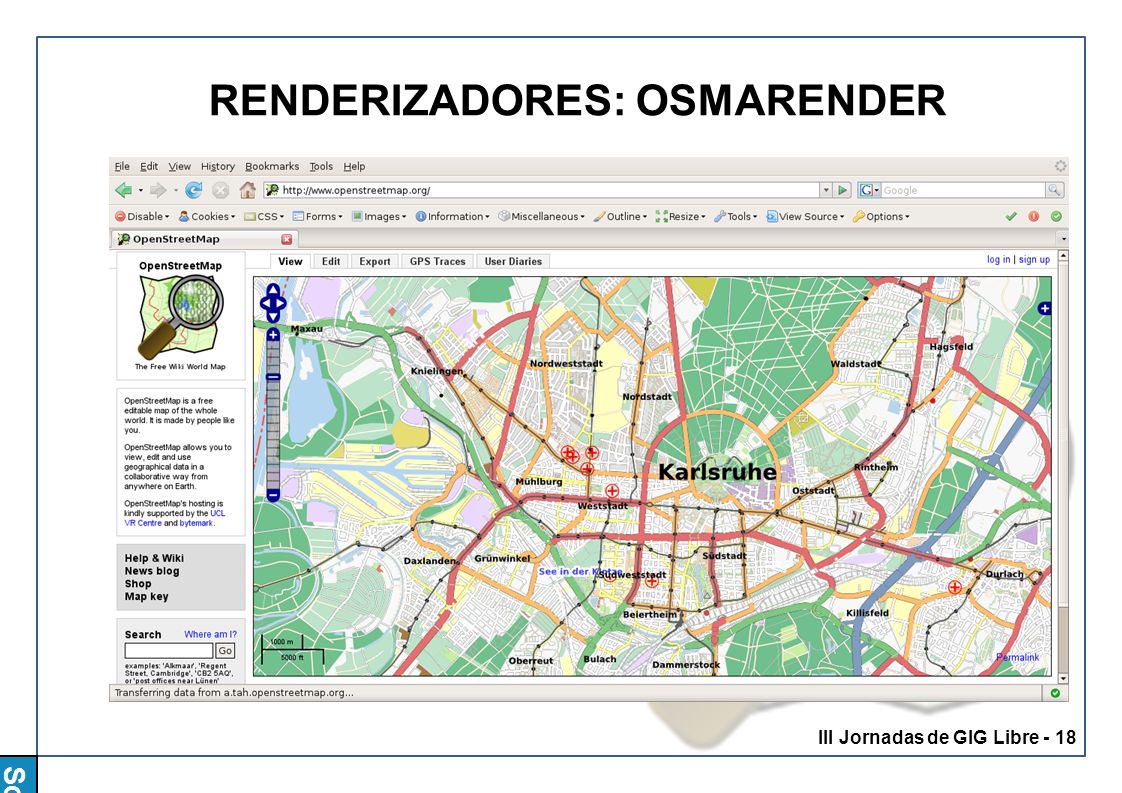
Task: Open the Bookmarks menu
Action: [272, 166]
